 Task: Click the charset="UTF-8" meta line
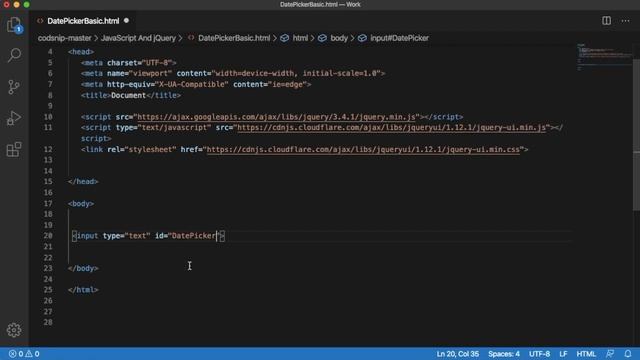point(129,62)
